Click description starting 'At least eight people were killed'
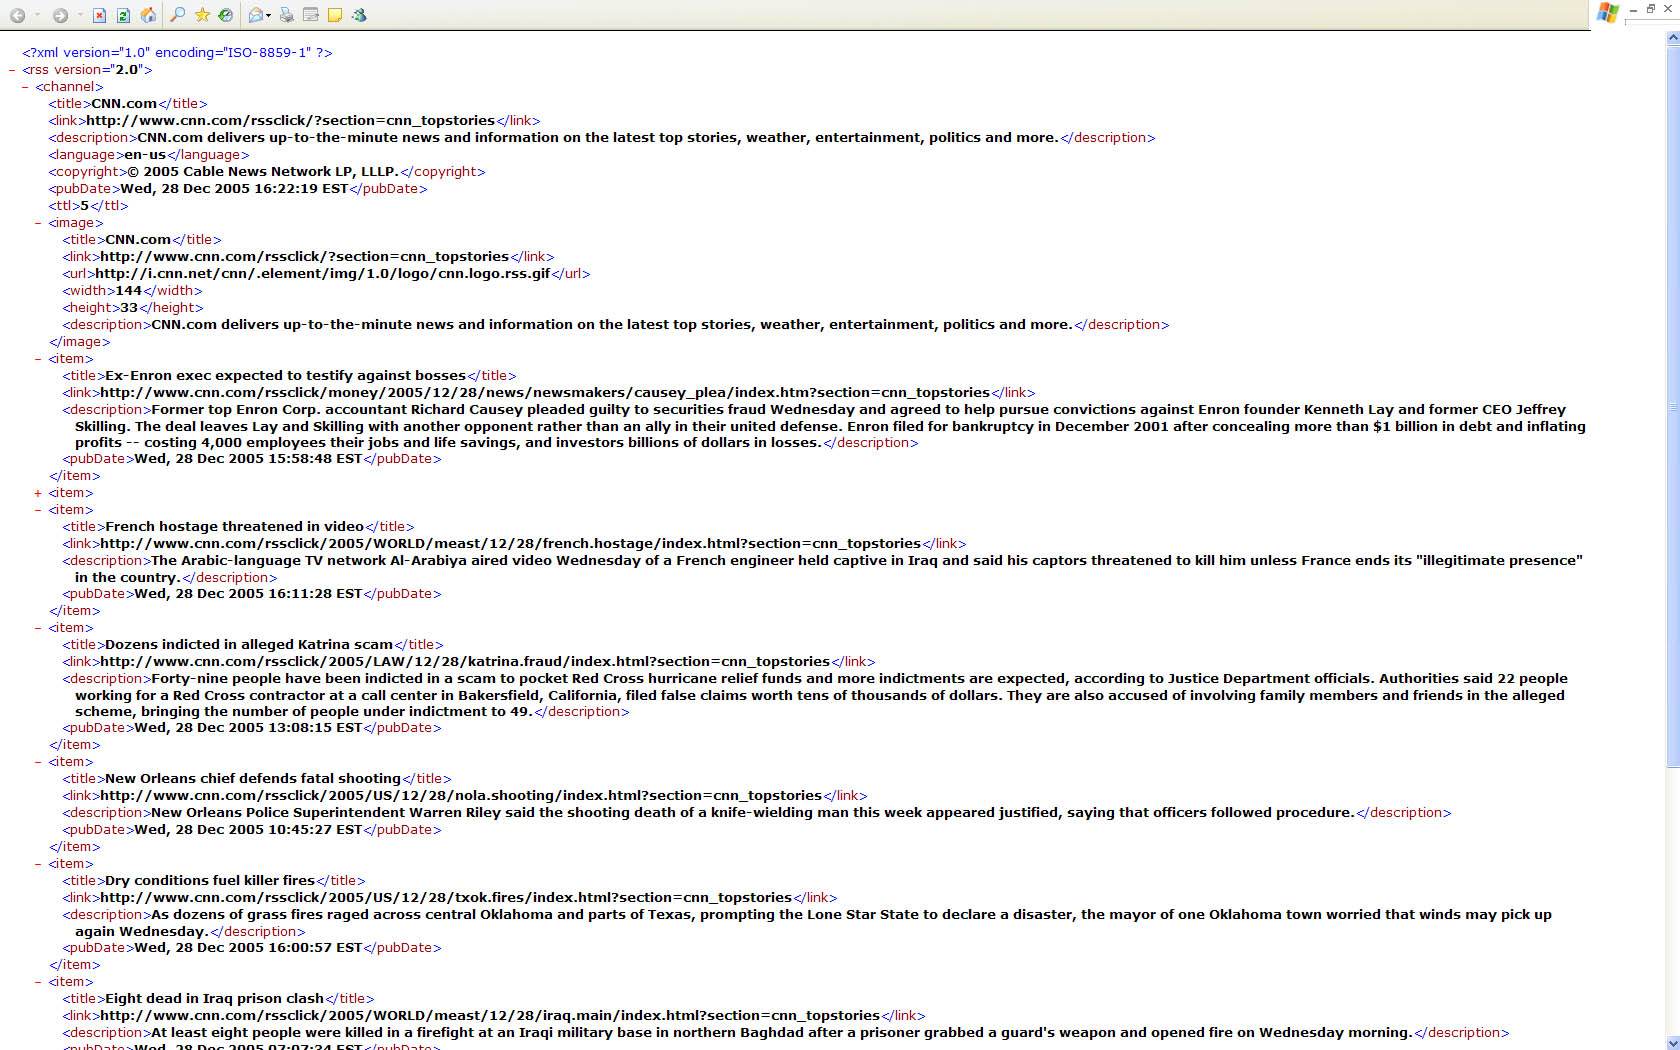Image resolution: width=1680 pixels, height=1050 pixels. click(782, 1033)
